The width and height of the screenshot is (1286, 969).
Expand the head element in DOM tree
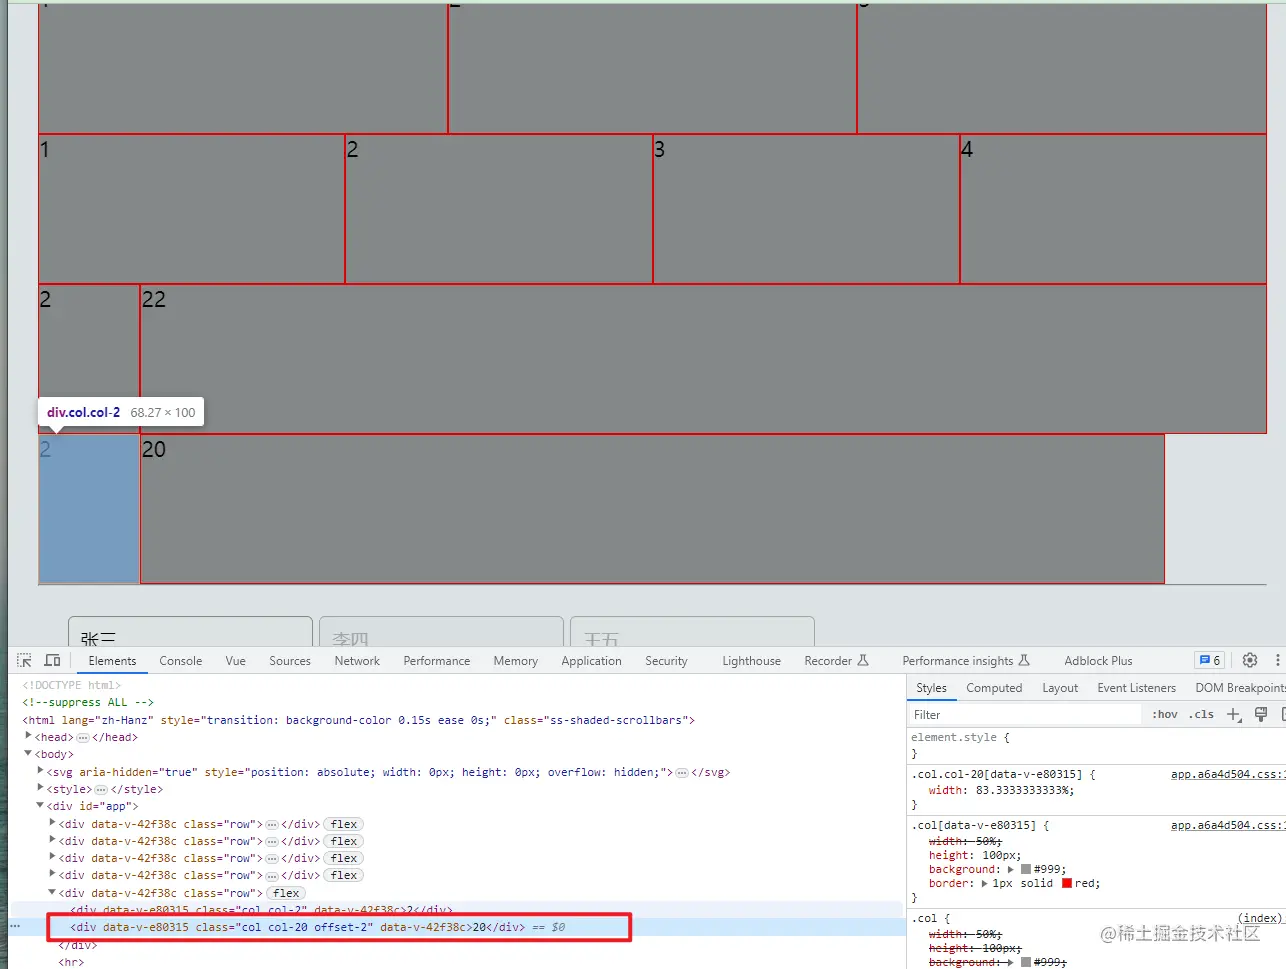28,736
